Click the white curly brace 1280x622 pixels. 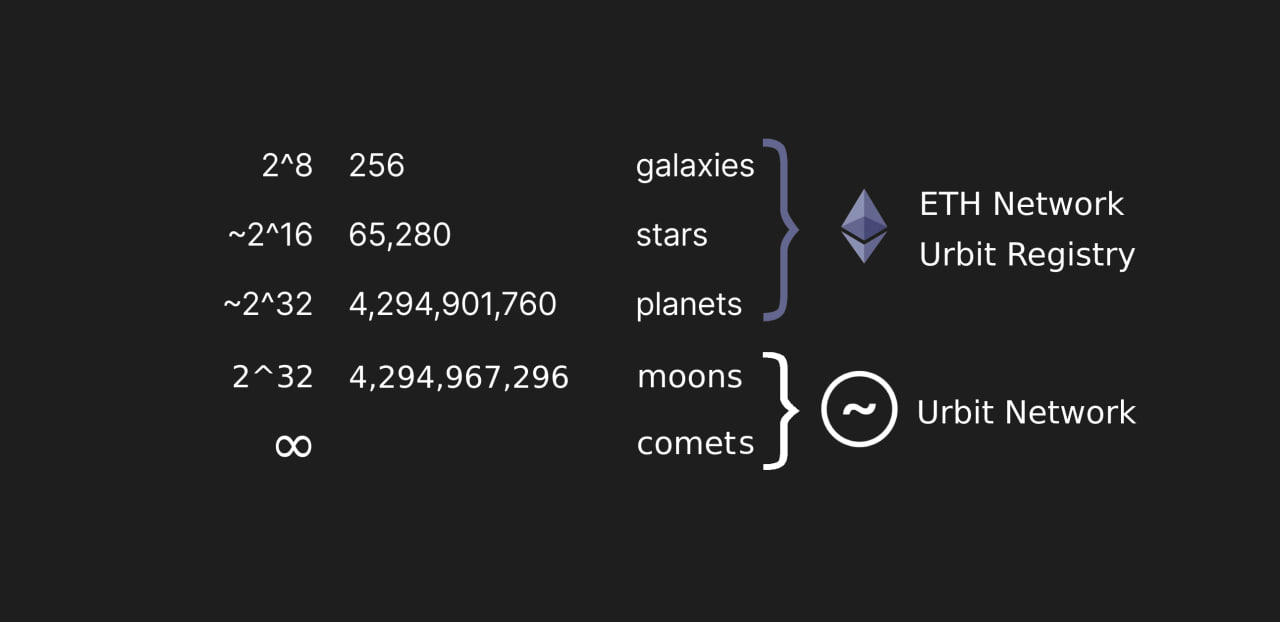click(781, 410)
